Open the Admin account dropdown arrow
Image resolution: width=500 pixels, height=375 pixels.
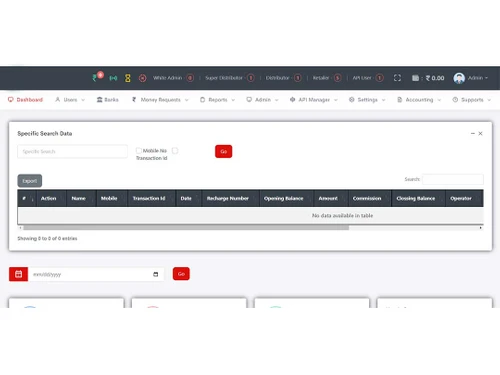(486, 78)
